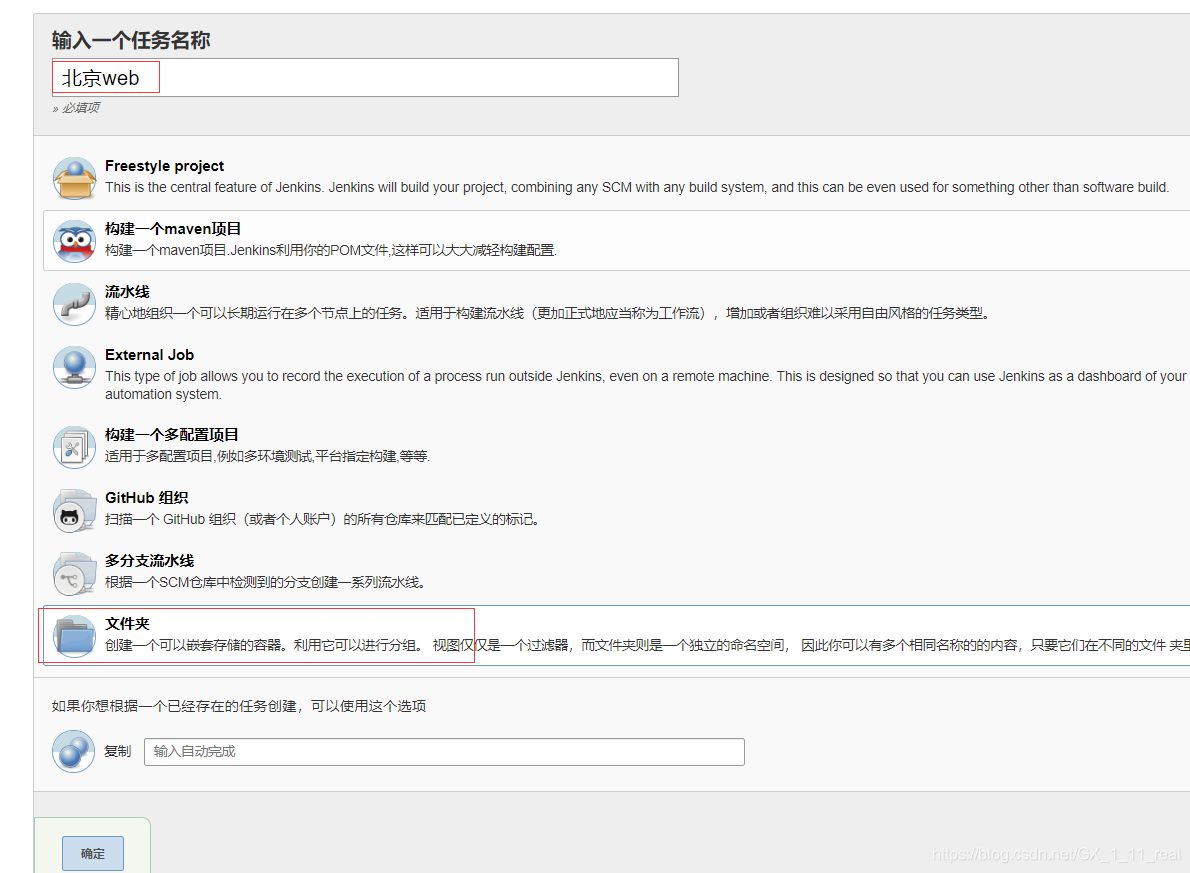The width and height of the screenshot is (1190, 873).
Task: Click the Freestyle description starting 'This is the central feature'
Action: coord(637,188)
